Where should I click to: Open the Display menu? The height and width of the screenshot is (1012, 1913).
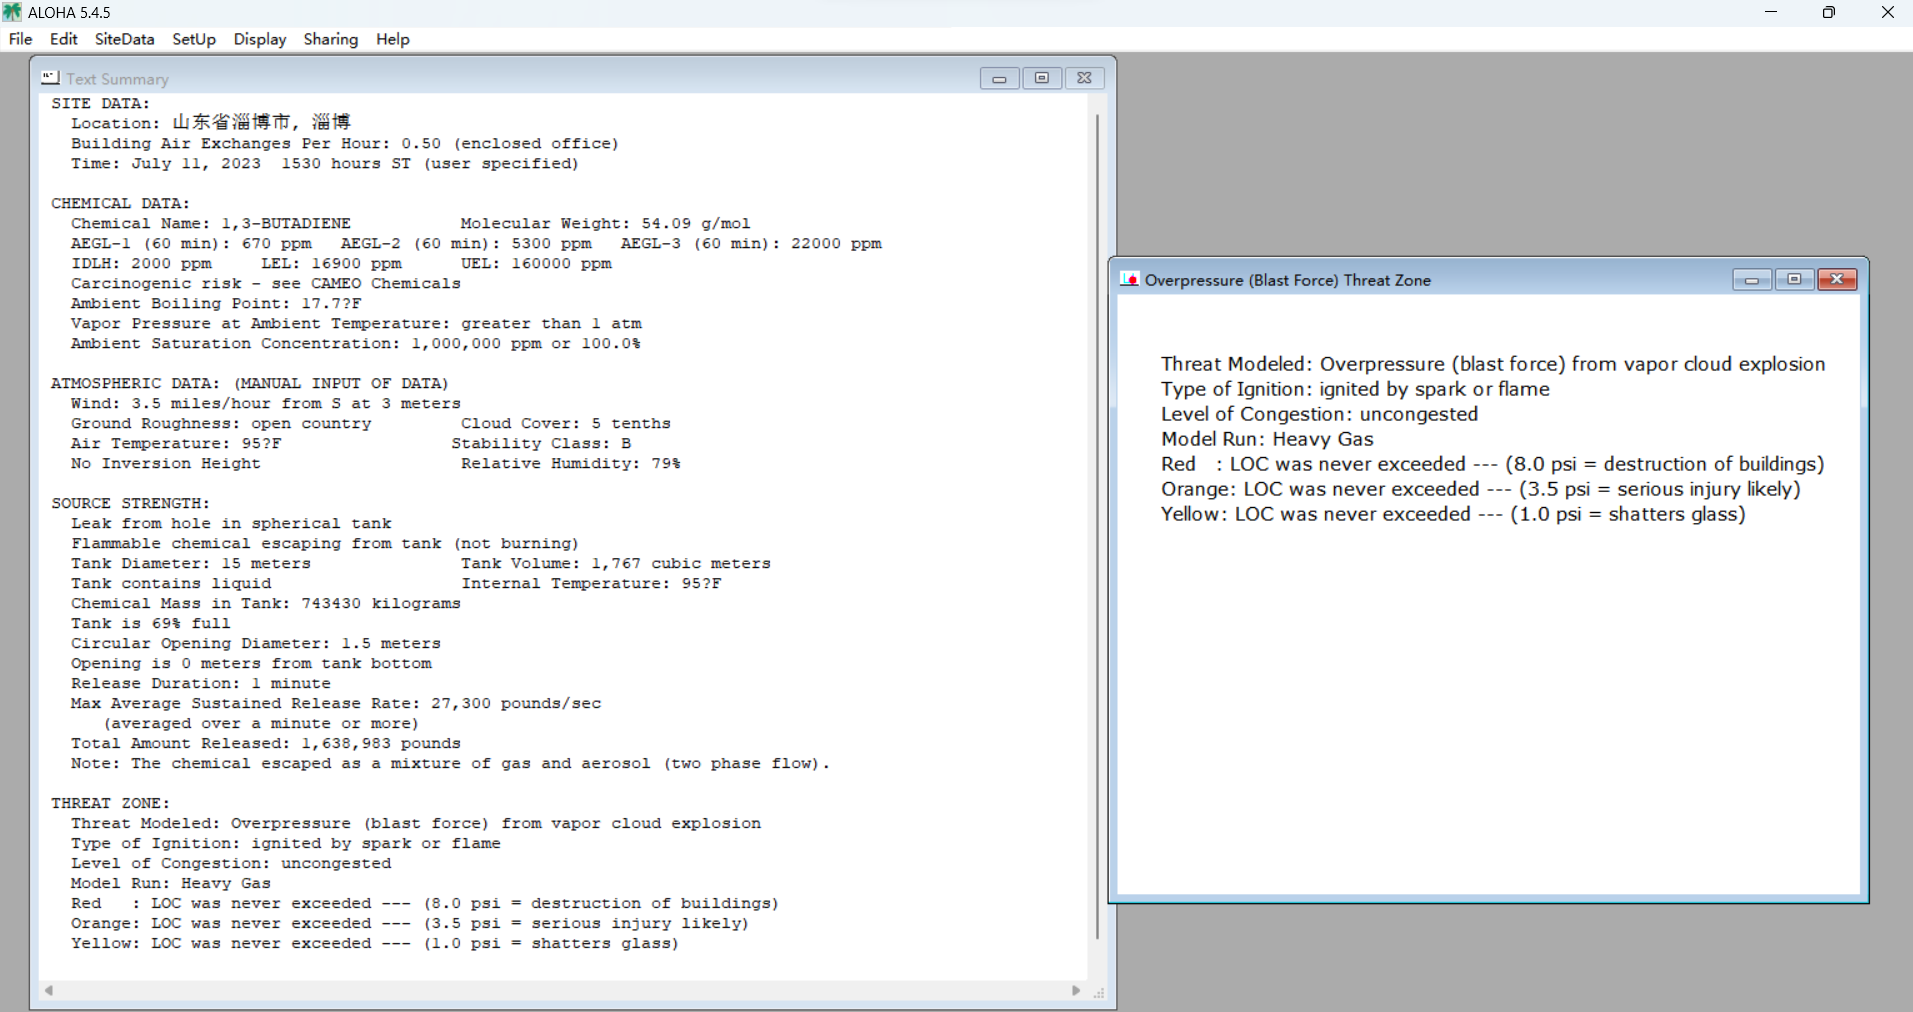click(260, 39)
